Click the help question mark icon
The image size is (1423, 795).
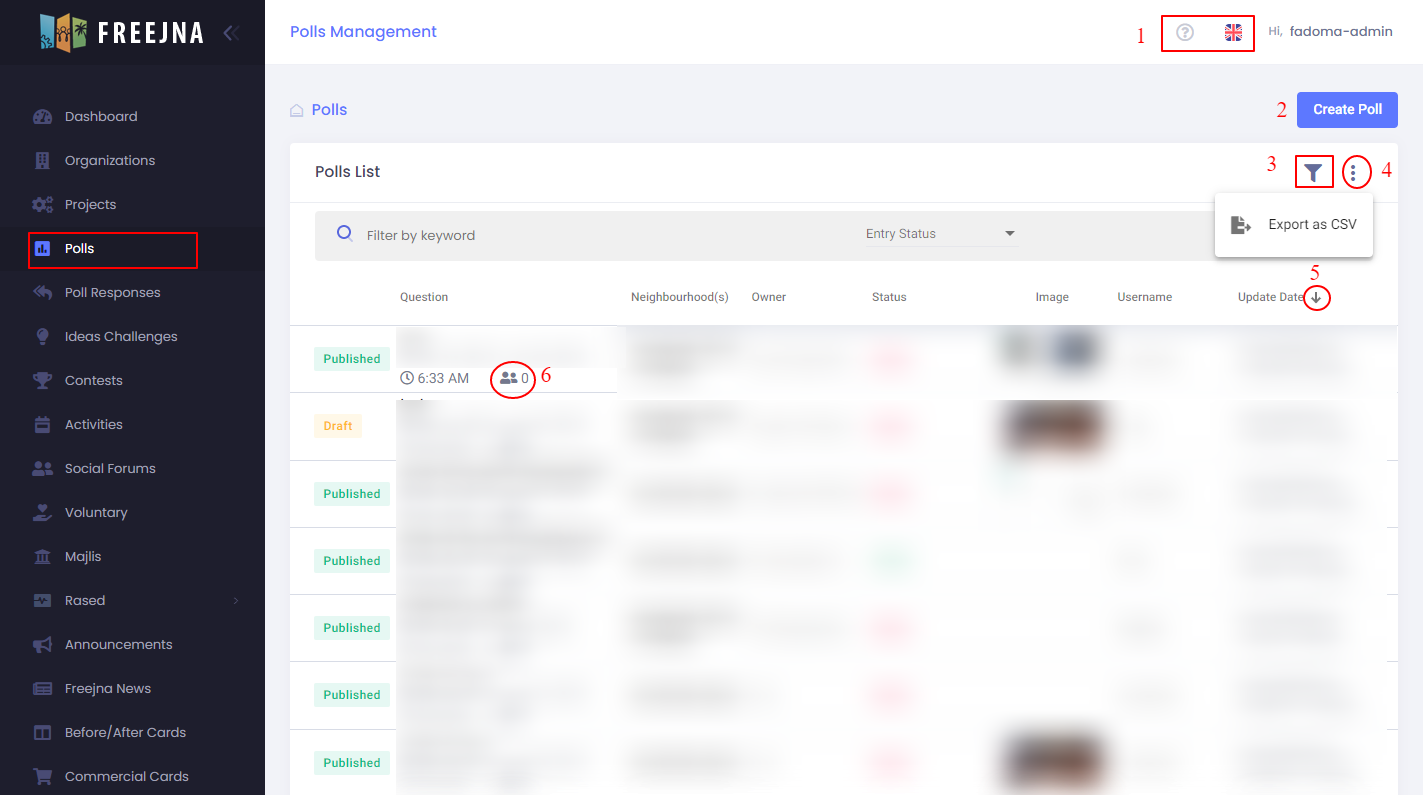(x=1185, y=32)
